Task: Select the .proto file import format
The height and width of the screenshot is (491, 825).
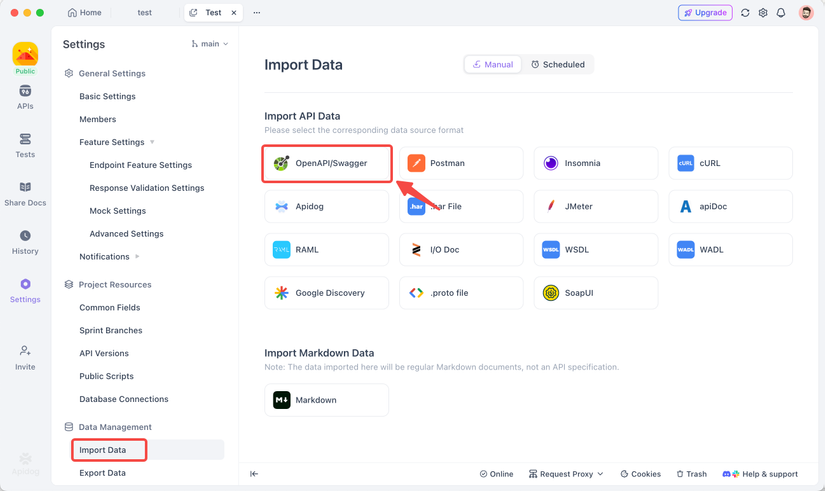Action: tap(461, 293)
